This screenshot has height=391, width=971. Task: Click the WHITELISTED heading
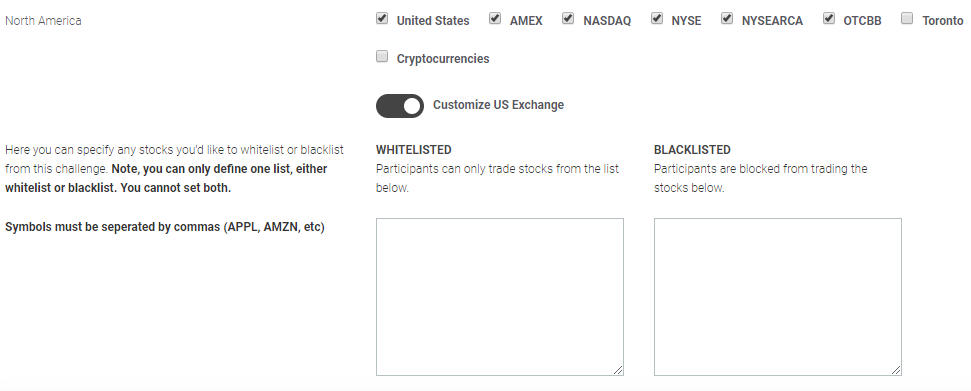[x=414, y=150]
